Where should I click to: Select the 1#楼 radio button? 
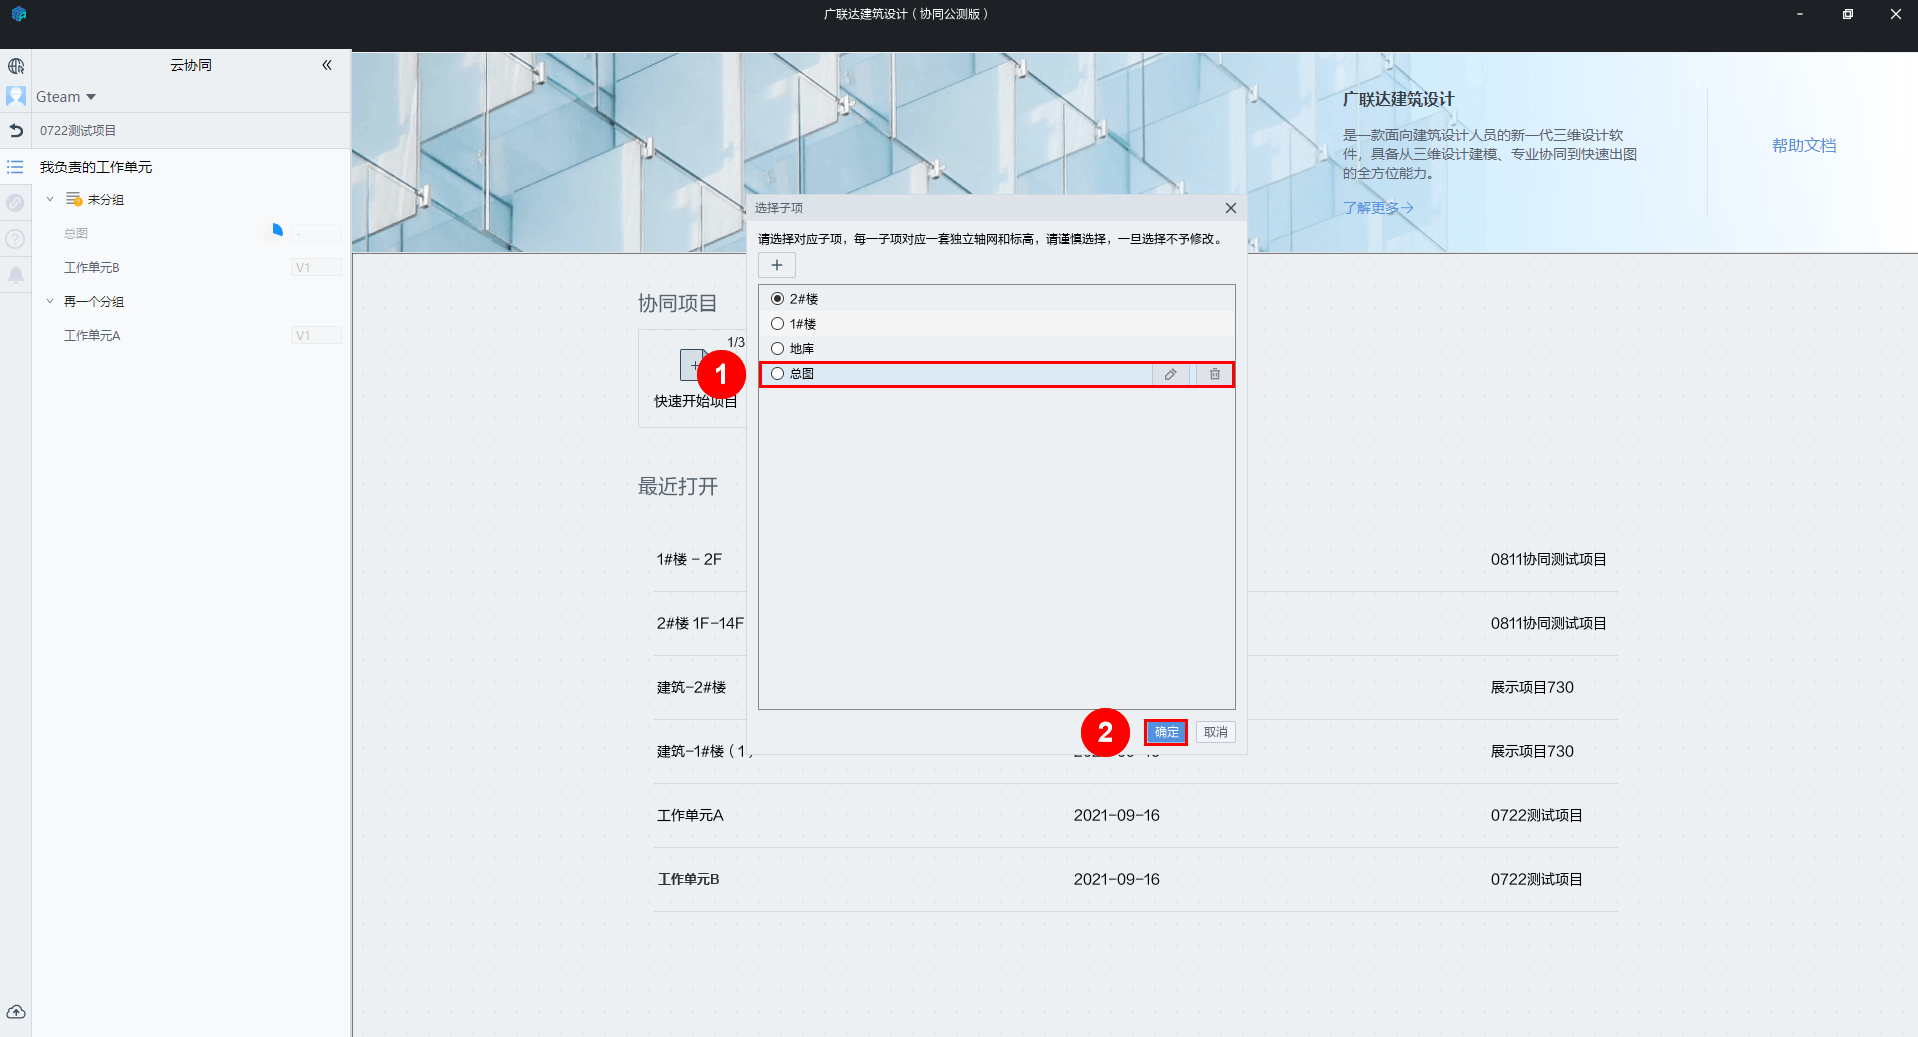tap(777, 324)
